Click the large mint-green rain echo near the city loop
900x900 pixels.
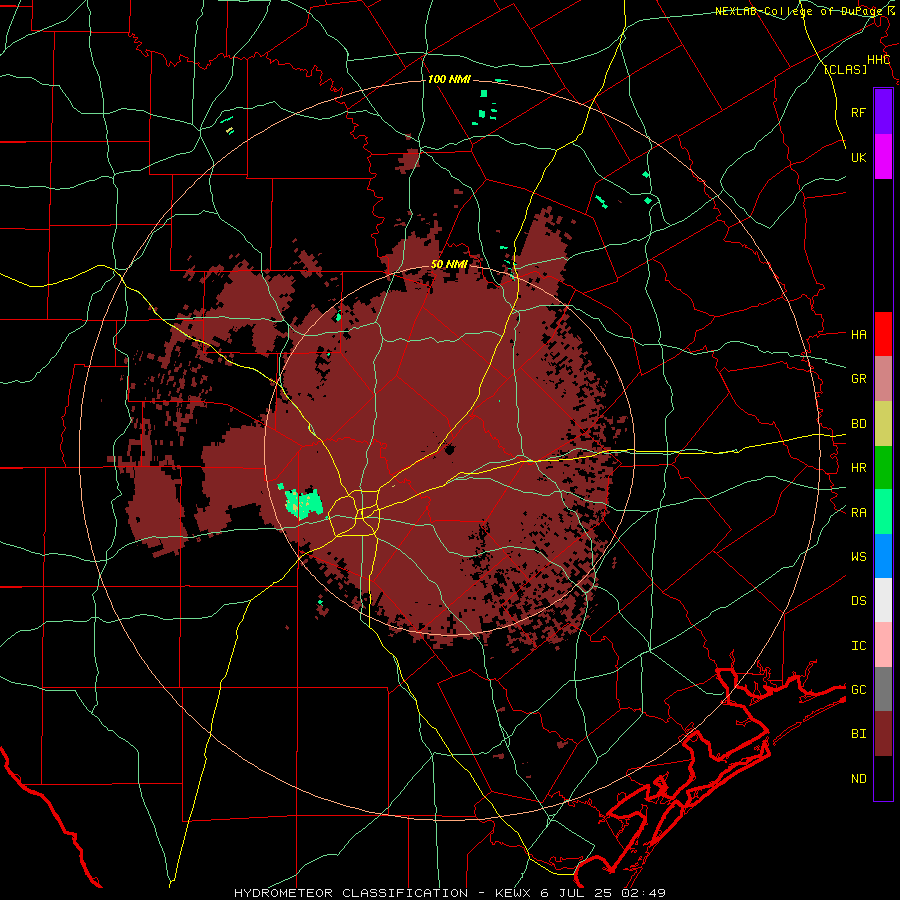304,504
